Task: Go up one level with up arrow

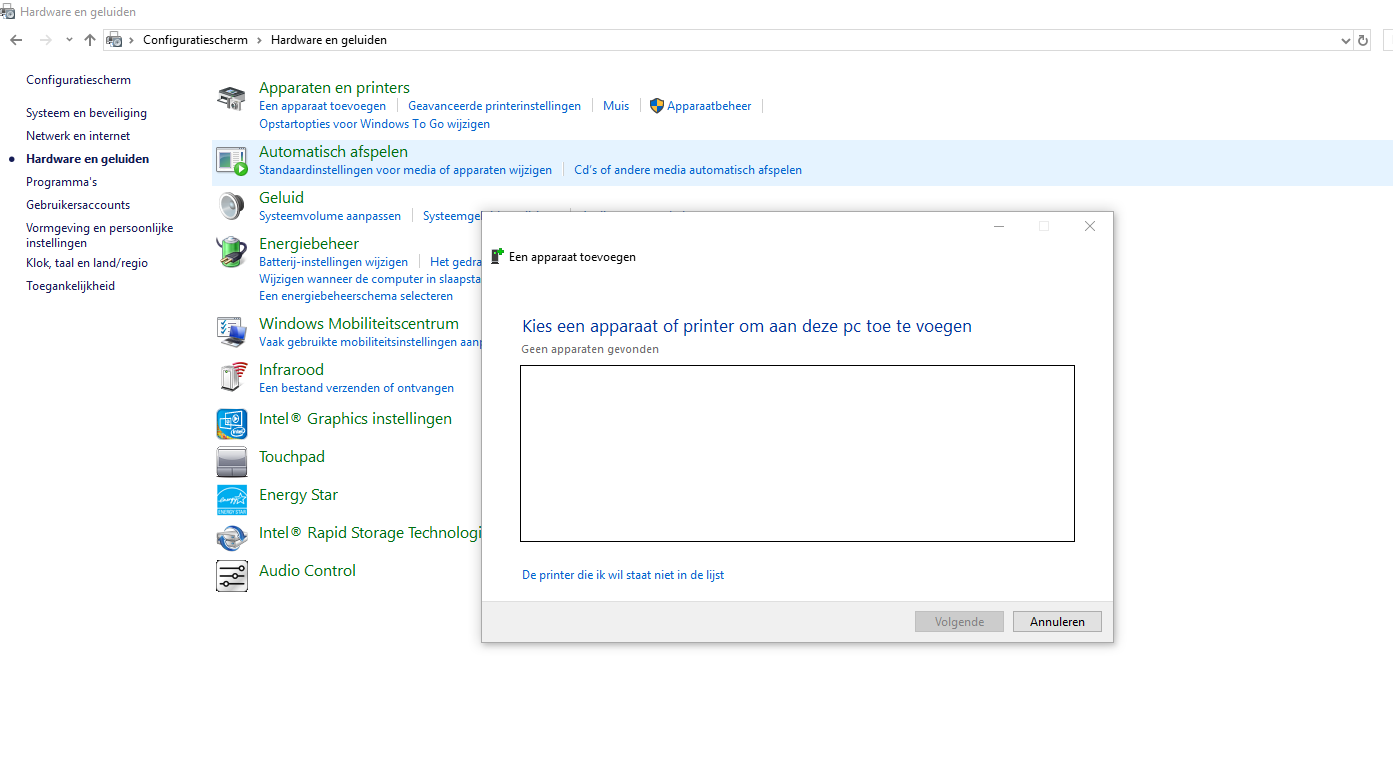Action: [x=90, y=40]
